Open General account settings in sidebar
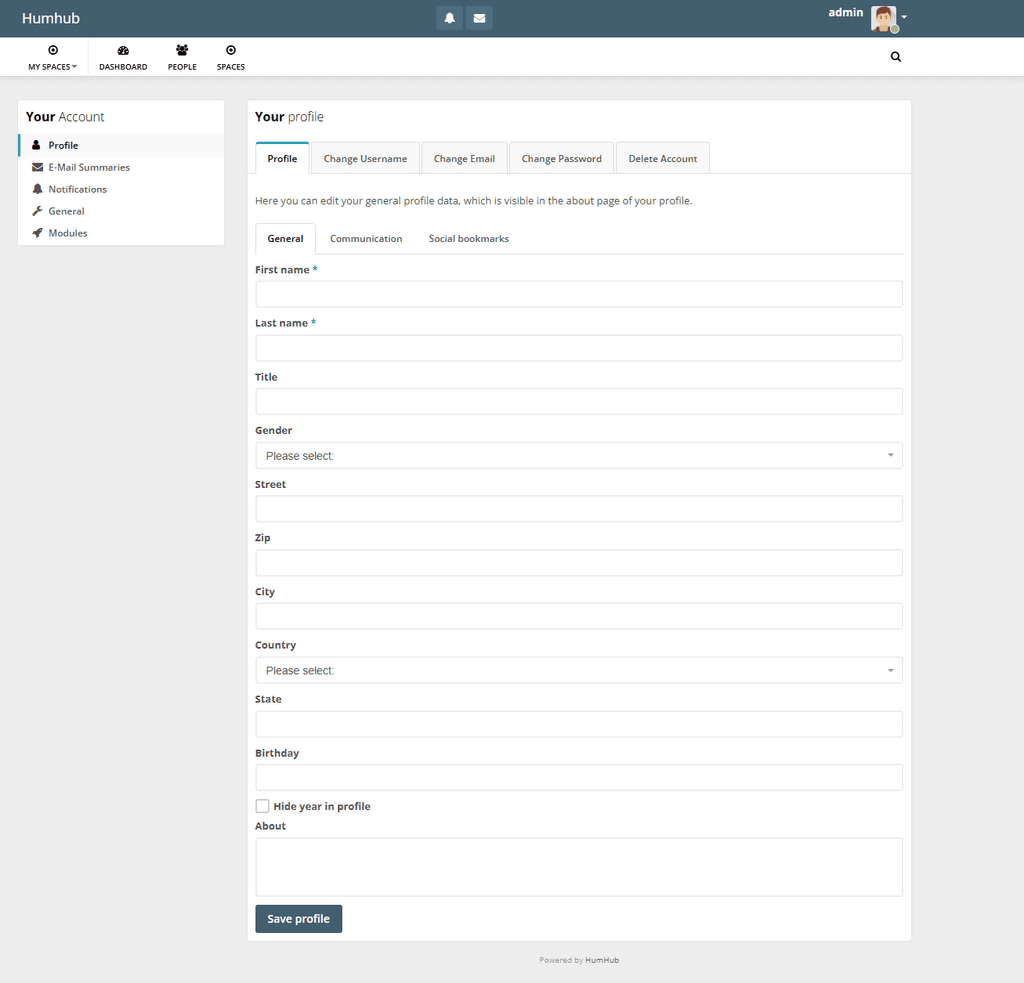This screenshot has width=1024, height=983. click(66, 211)
